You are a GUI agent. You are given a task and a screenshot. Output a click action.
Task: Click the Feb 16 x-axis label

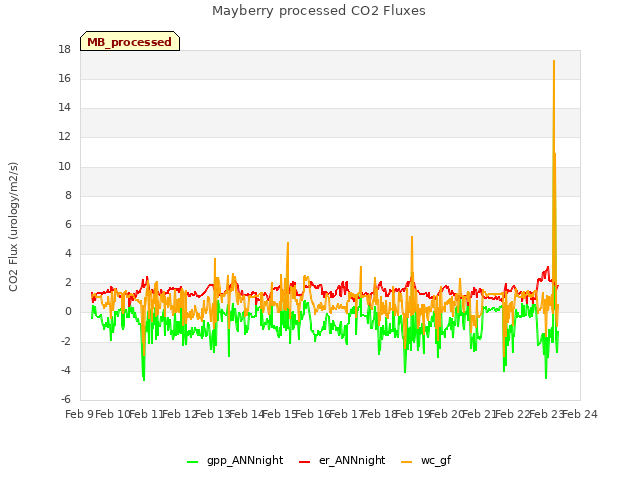pyautogui.click(x=313, y=414)
